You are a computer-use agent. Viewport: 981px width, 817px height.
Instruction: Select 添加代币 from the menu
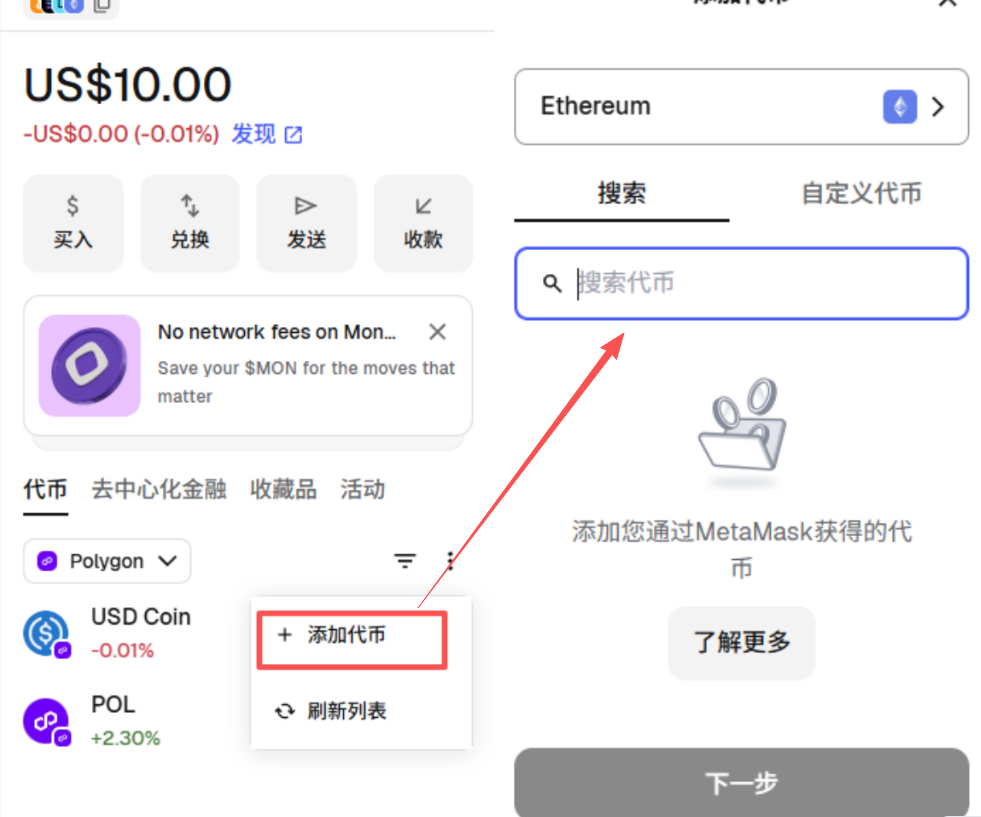(352, 635)
